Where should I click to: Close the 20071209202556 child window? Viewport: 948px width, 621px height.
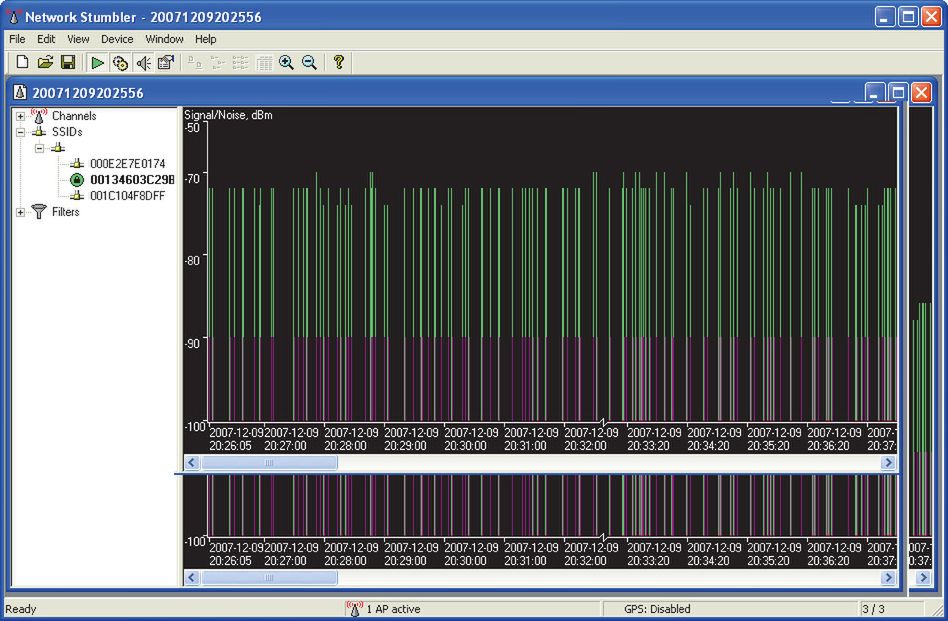click(921, 93)
